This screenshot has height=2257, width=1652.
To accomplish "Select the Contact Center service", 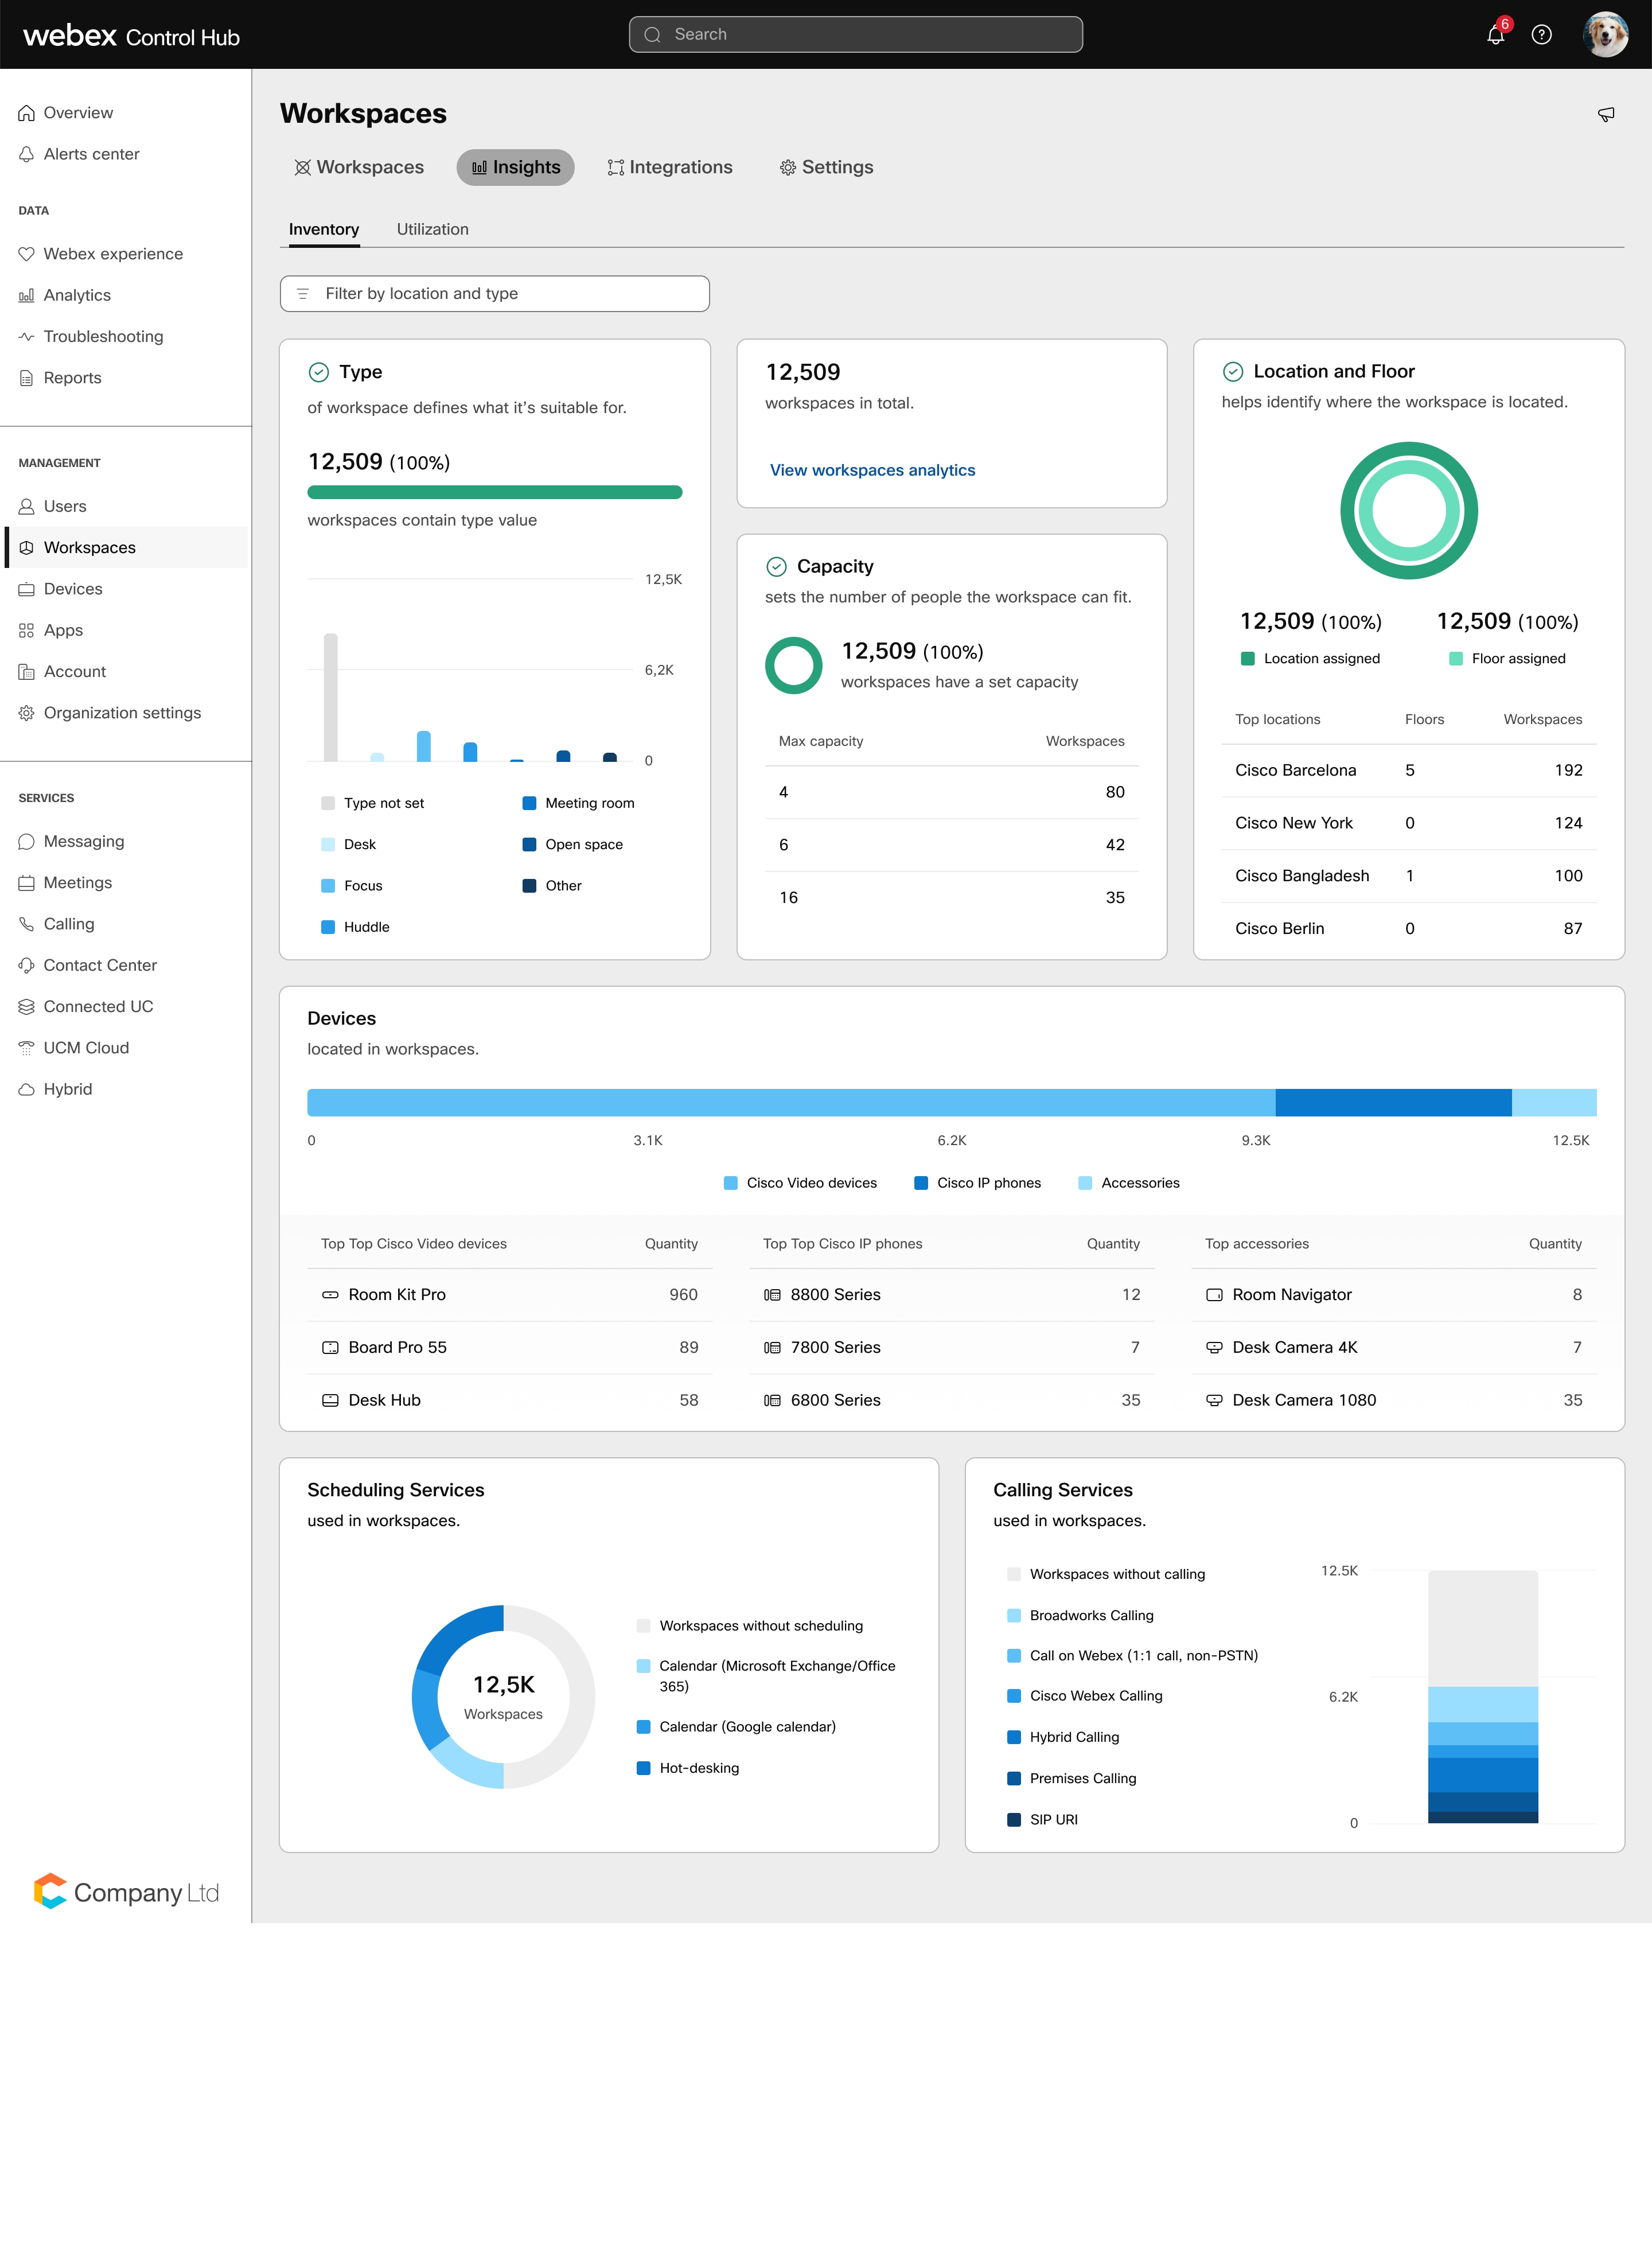I will coord(100,965).
